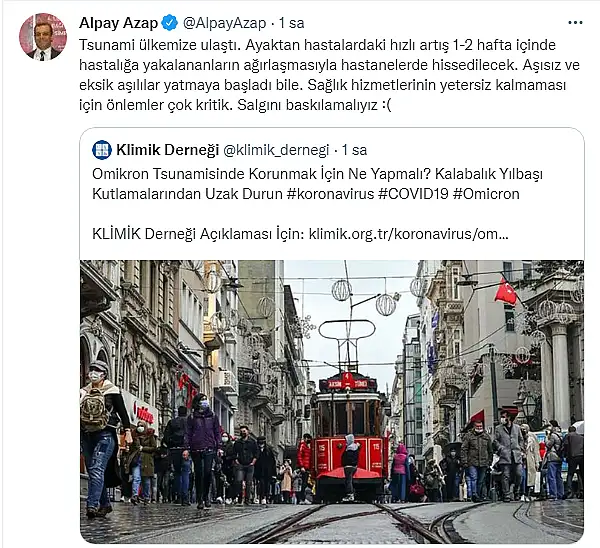The width and height of the screenshot is (600, 548).
Task: Follow the klimik.org.tr/koronavirus link
Action: [x=408, y=233]
